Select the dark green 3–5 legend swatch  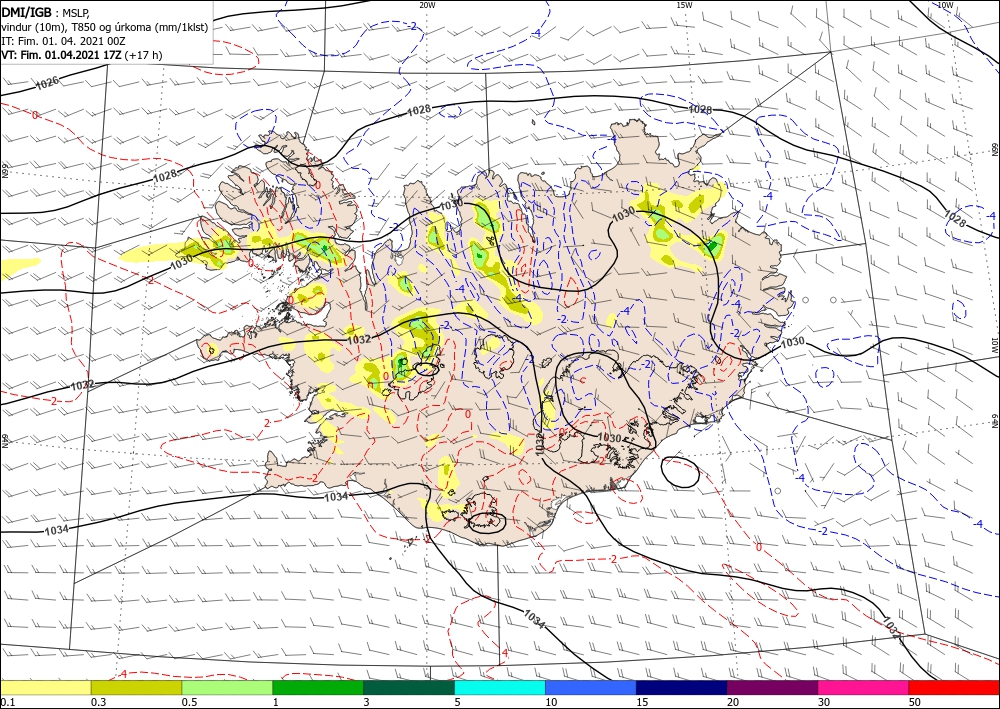click(409, 687)
